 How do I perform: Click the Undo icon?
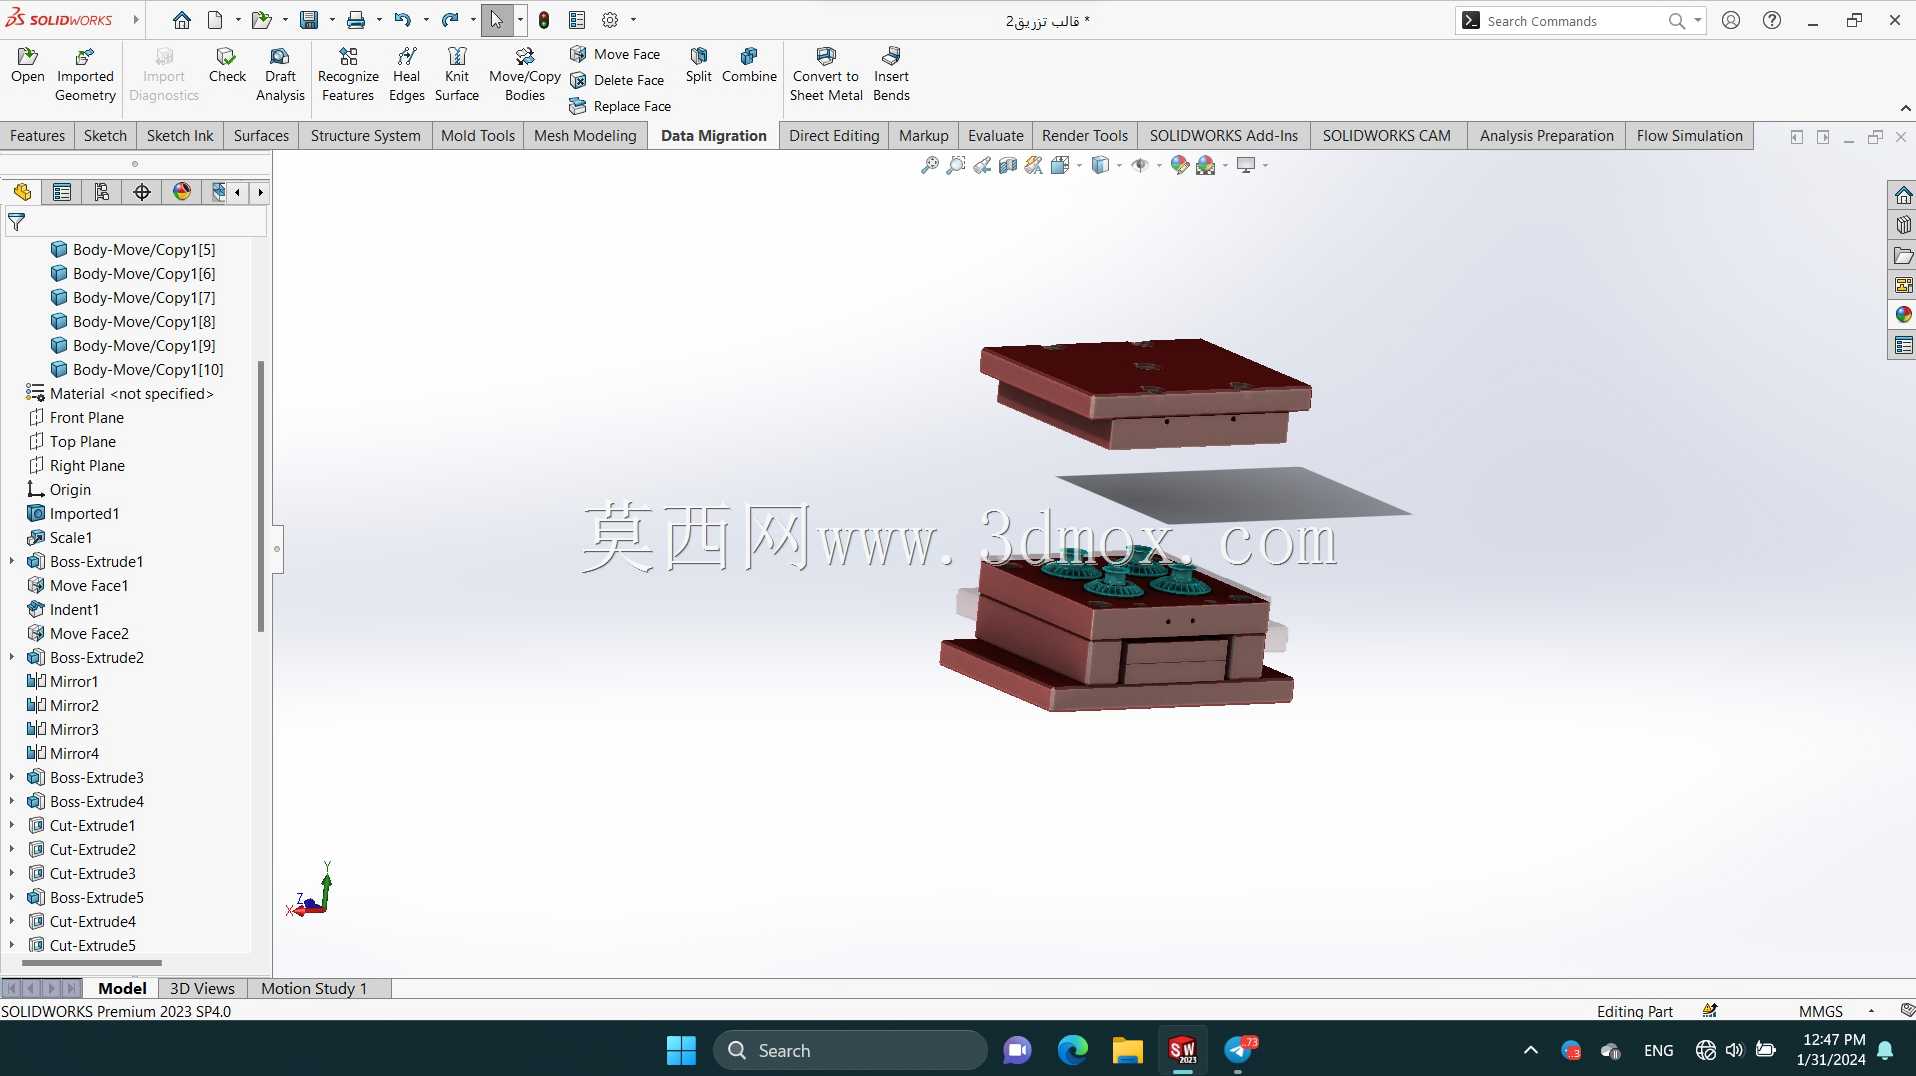pos(402,20)
